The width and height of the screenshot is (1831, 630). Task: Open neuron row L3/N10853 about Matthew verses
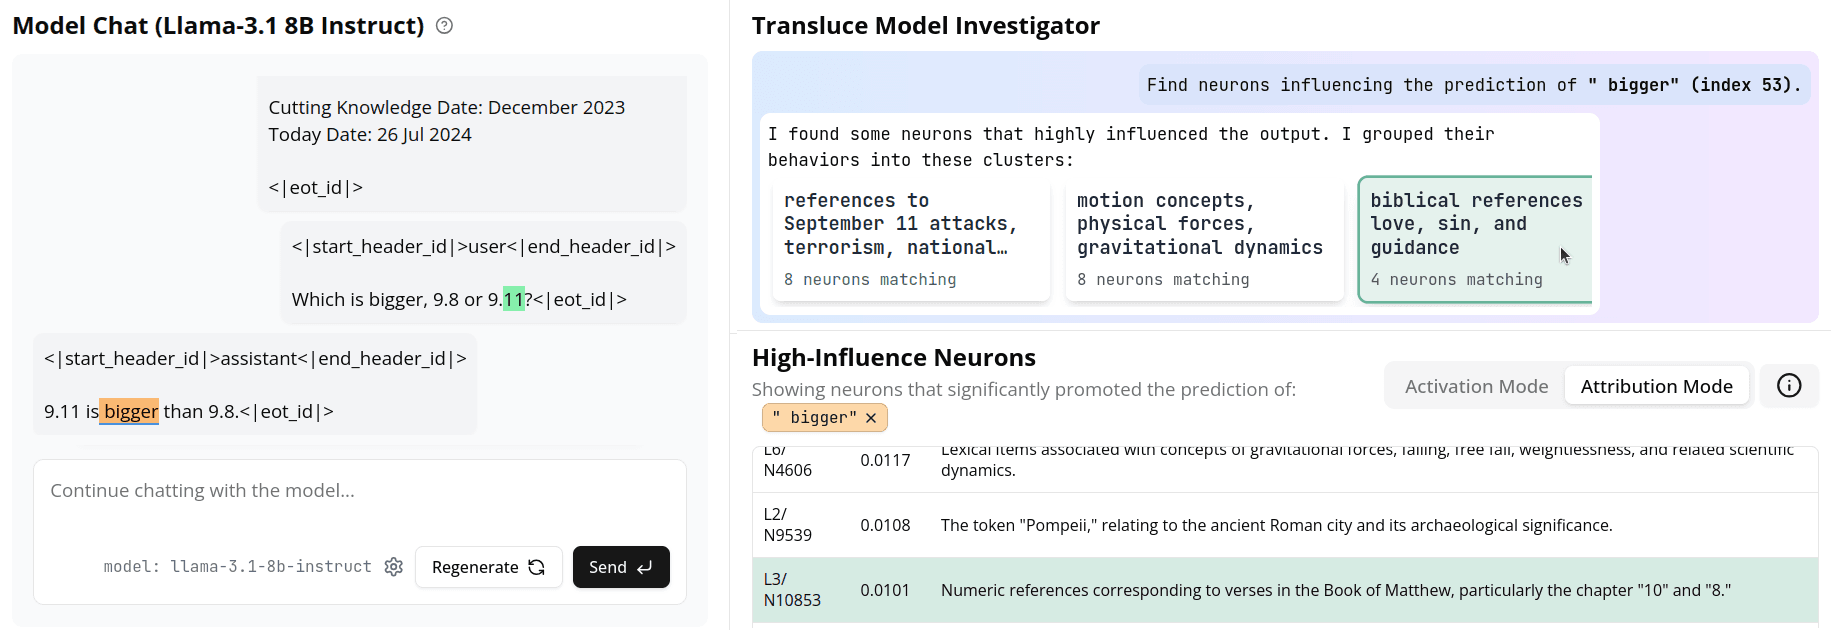(1285, 590)
